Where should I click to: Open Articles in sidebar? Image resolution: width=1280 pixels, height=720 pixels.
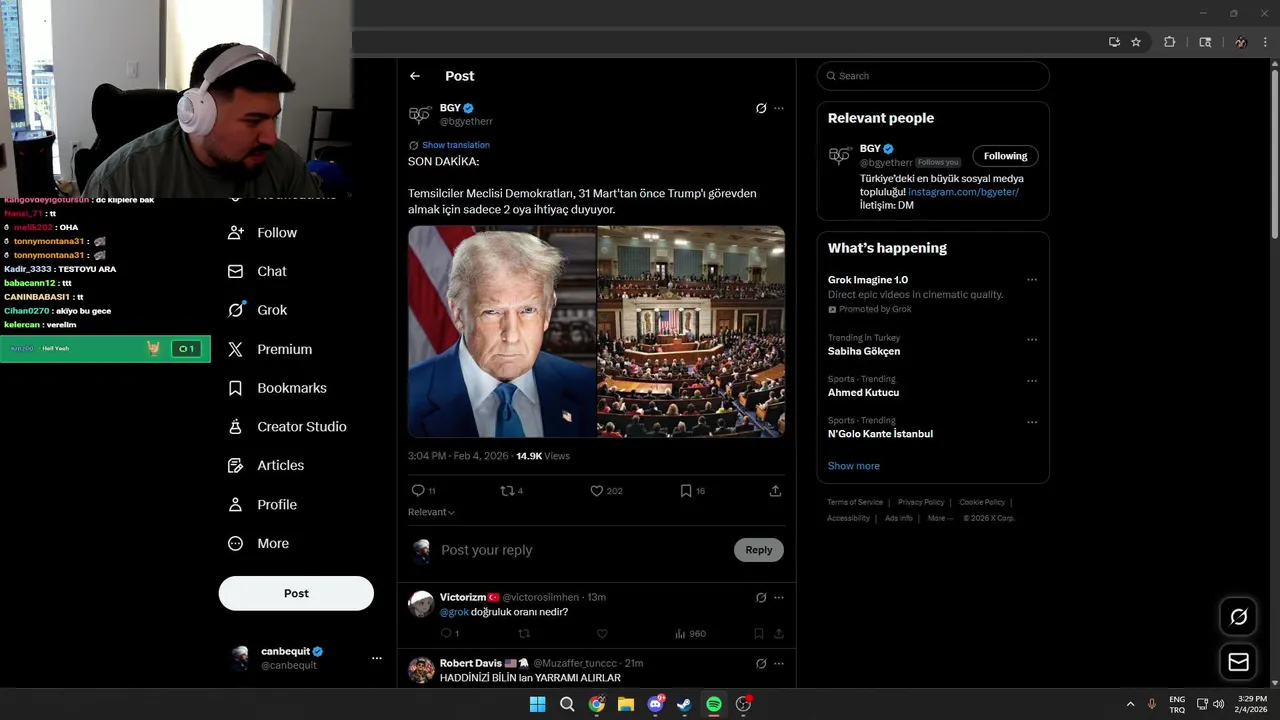pos(267,466)
